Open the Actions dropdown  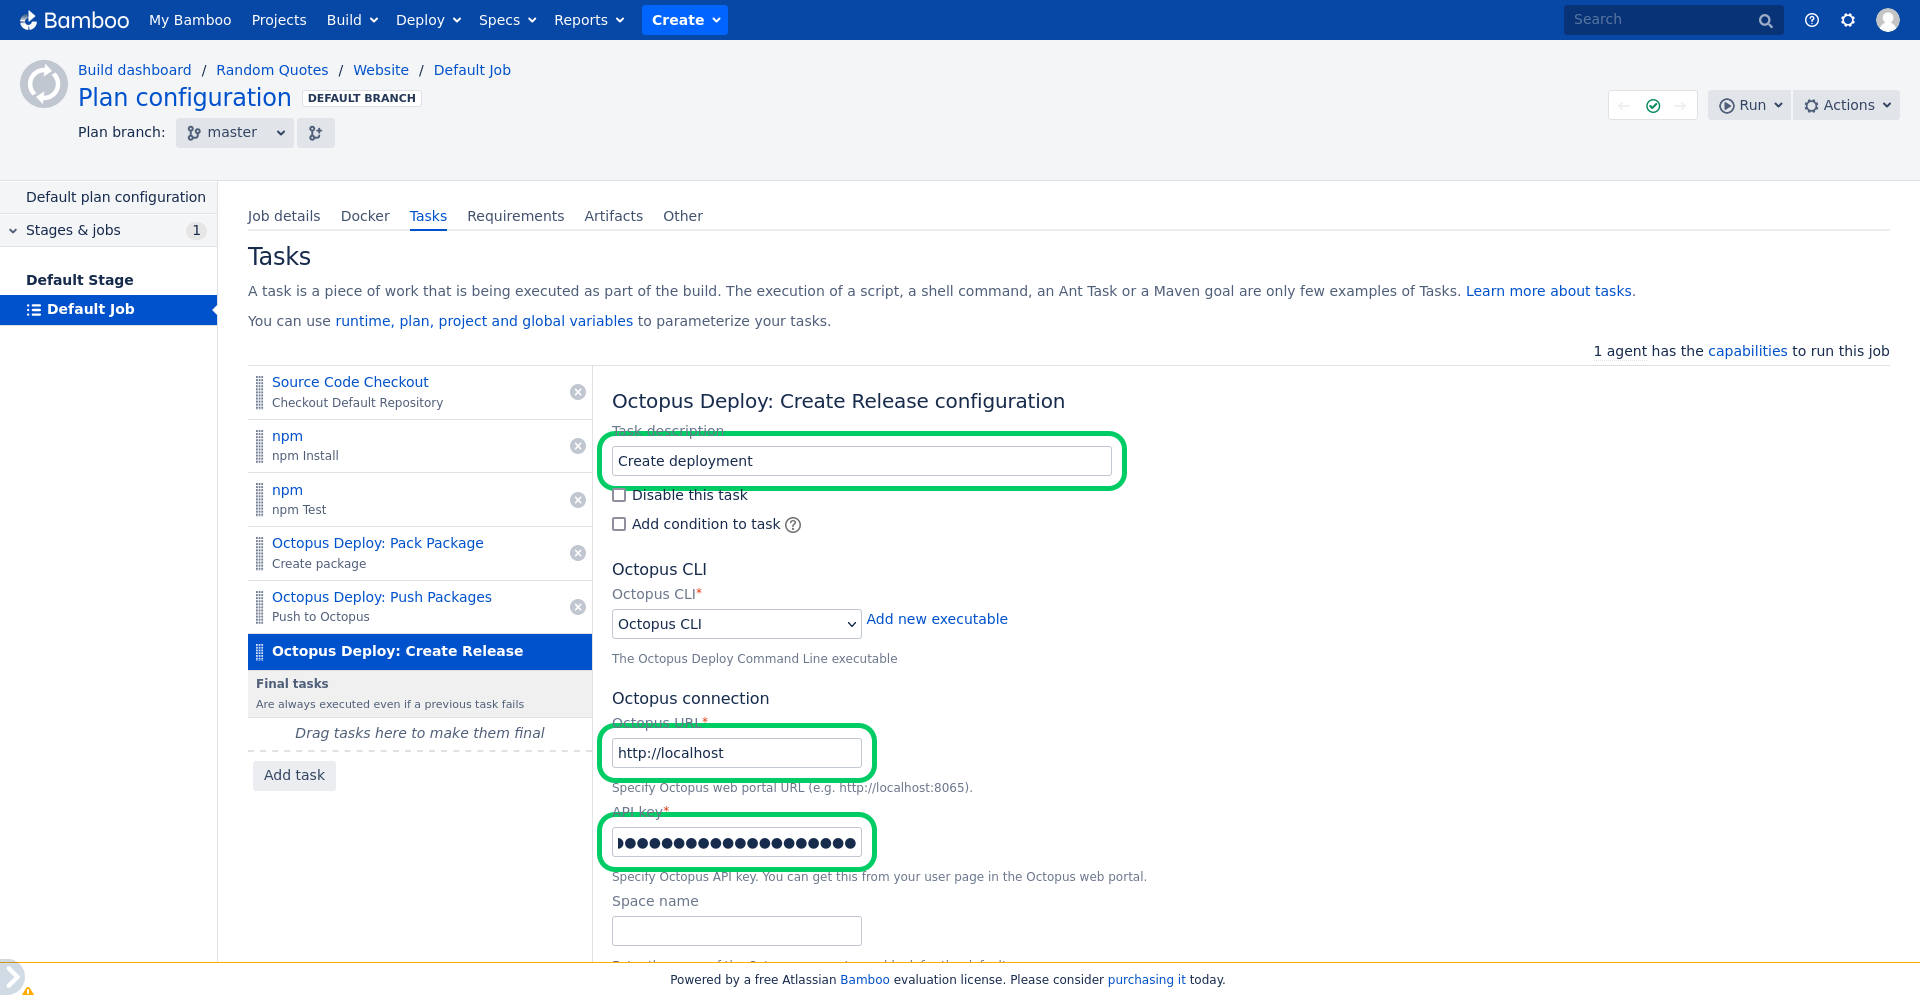(x=1847, y=105)
